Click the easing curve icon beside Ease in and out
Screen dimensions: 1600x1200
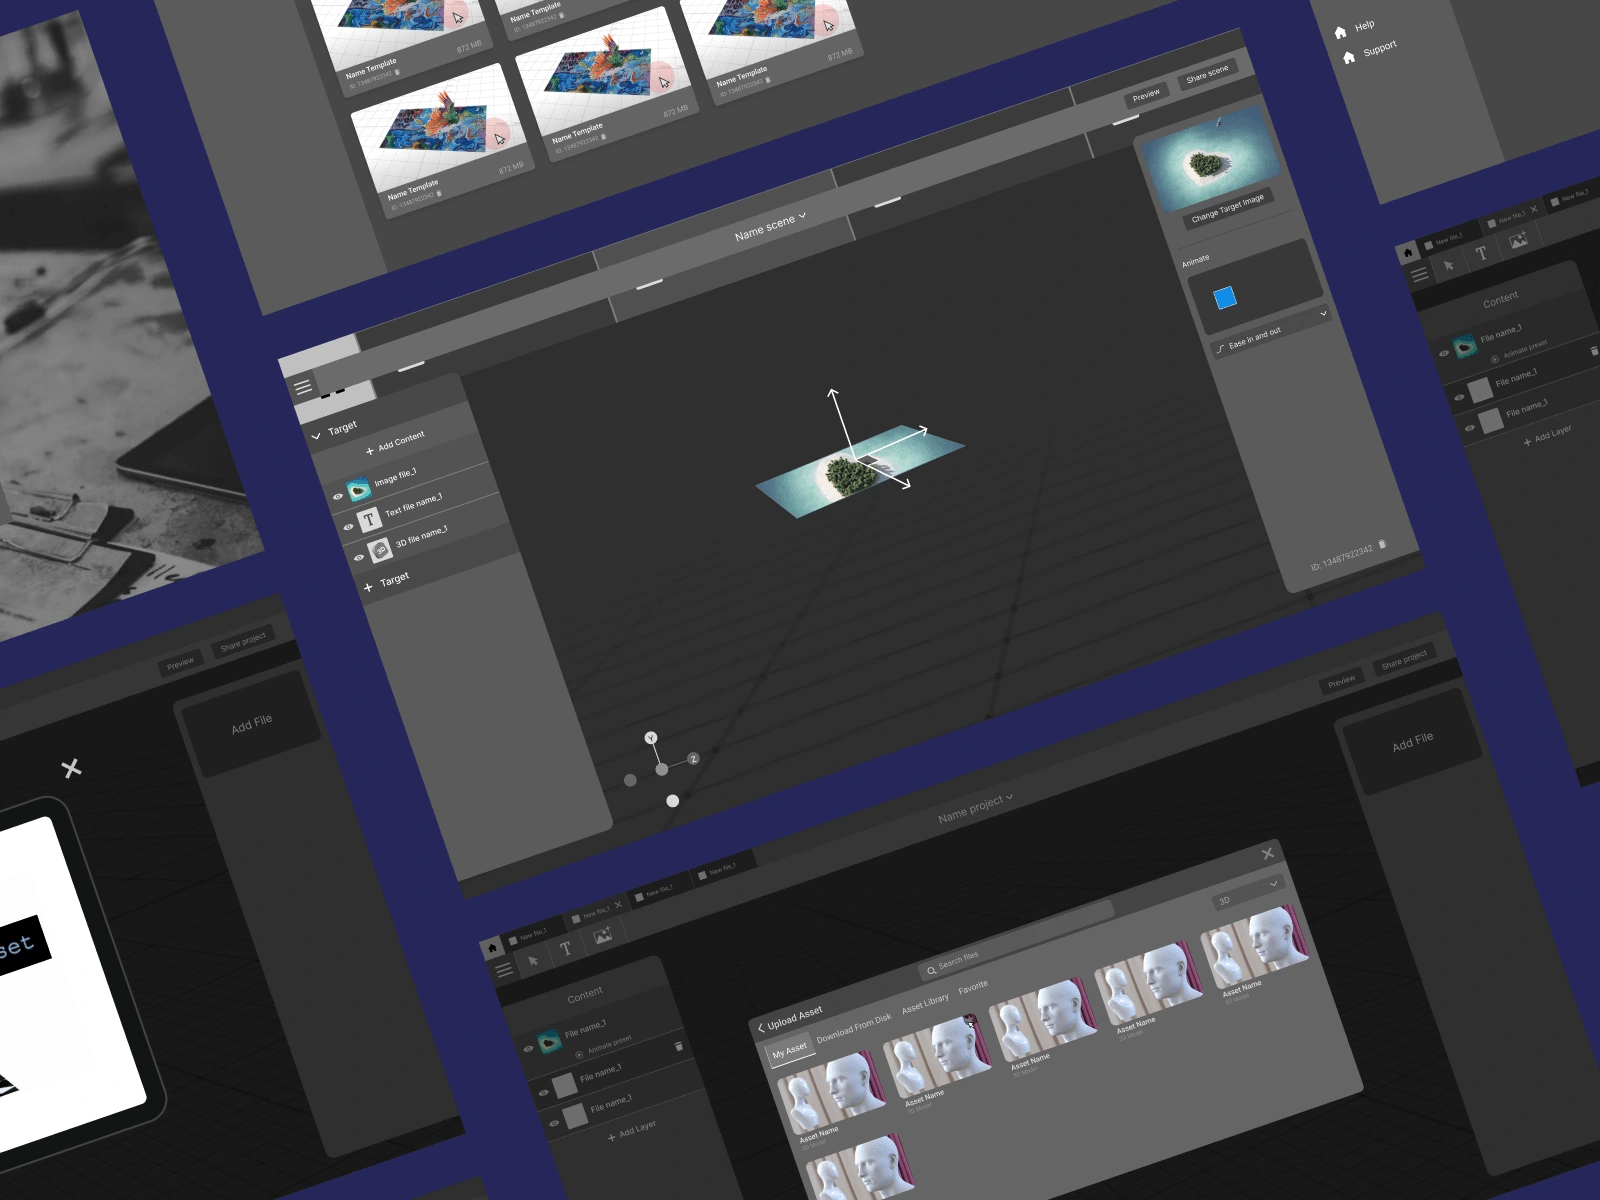click(1220, 349)
